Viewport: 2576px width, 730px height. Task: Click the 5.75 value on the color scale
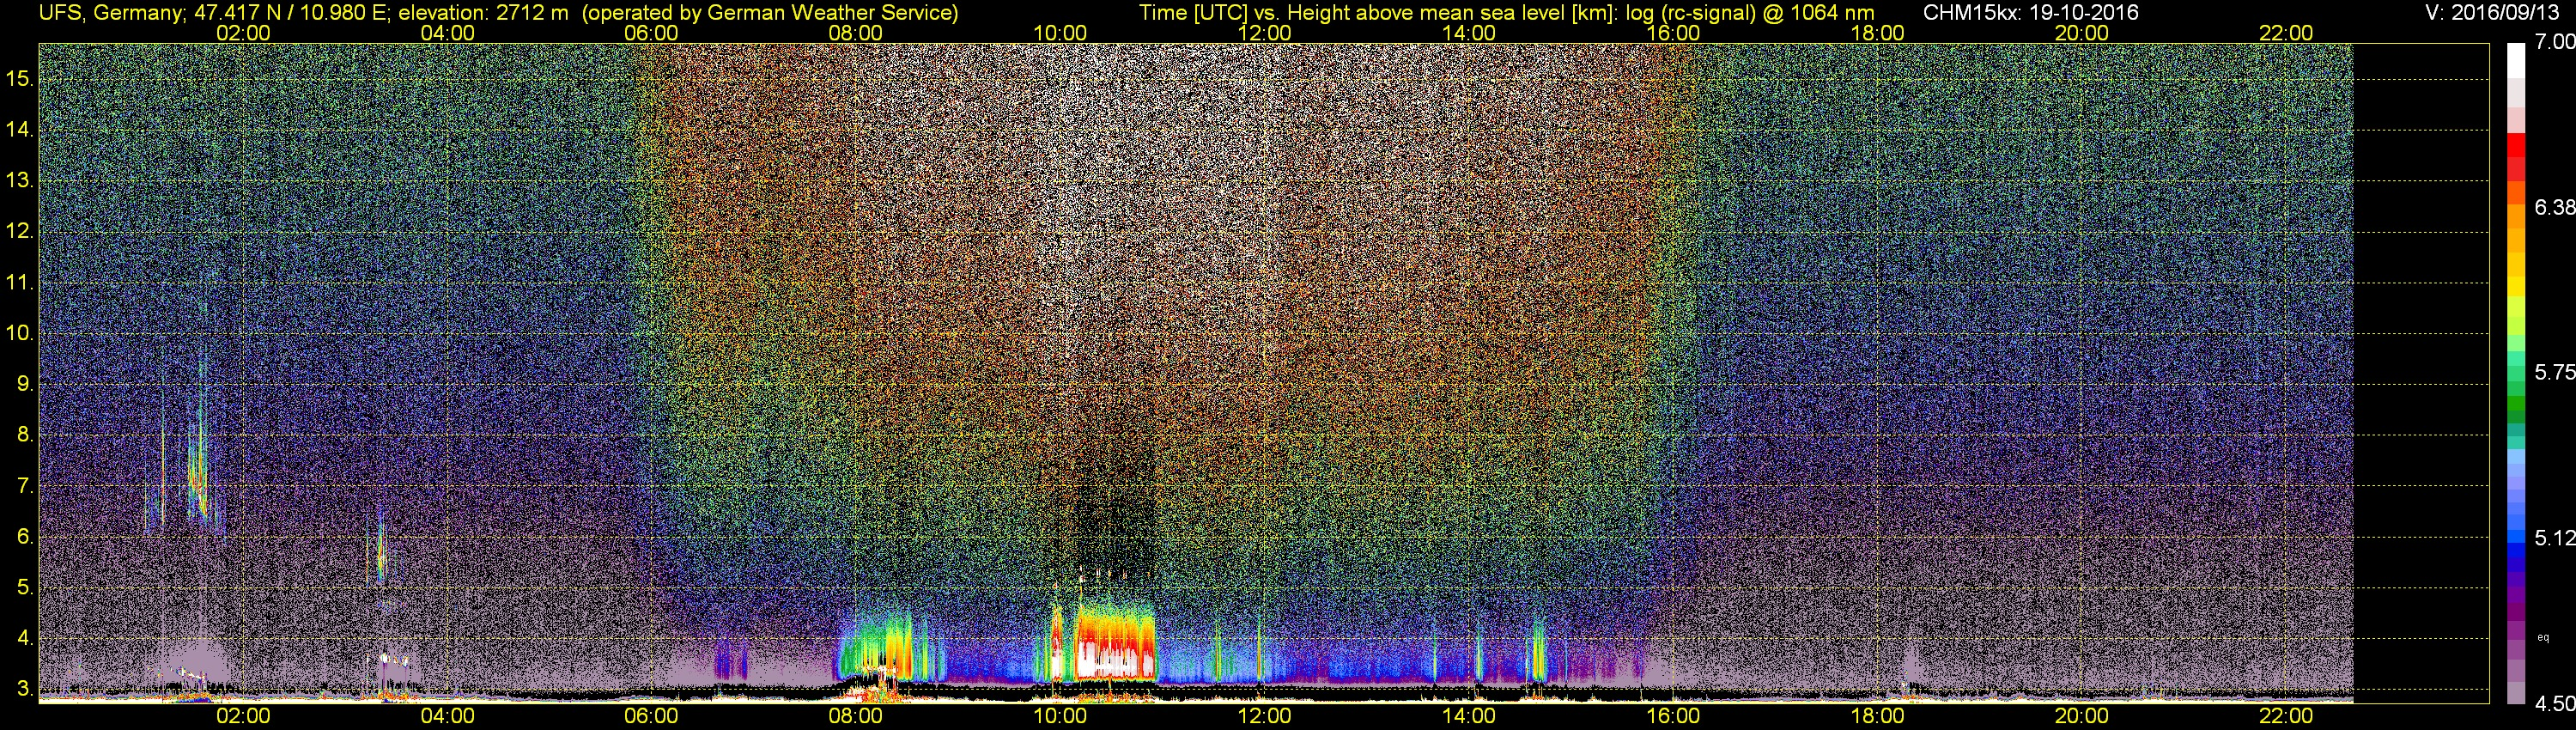coord(2554,372)
